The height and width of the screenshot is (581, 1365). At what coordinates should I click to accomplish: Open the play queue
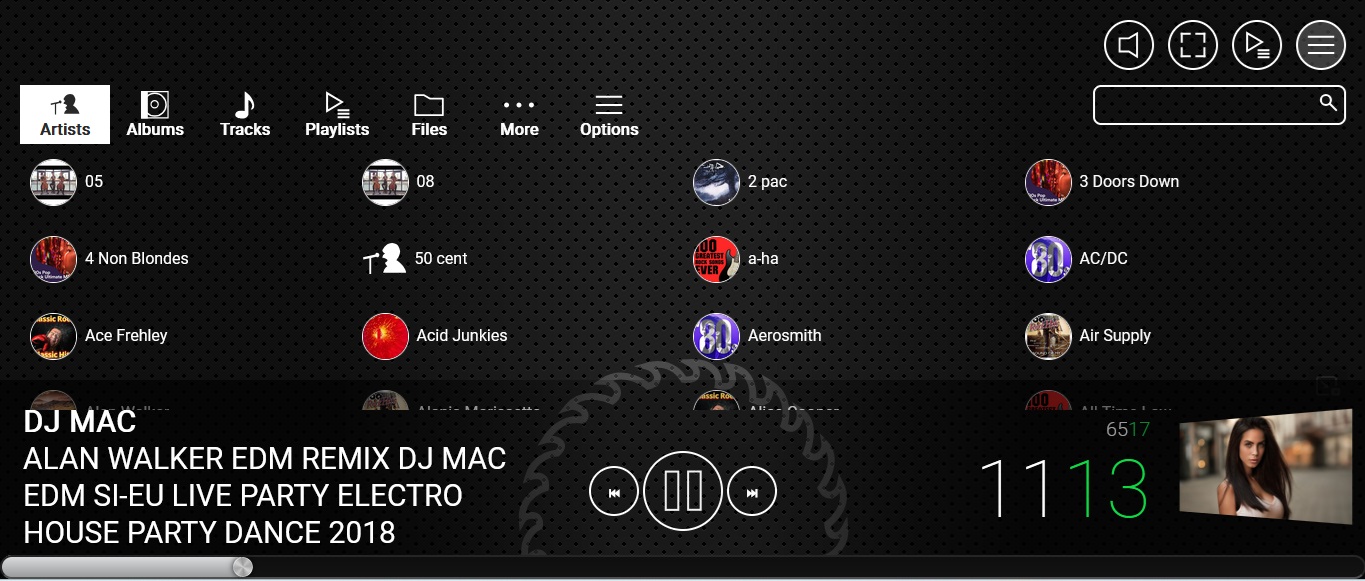1257,45
